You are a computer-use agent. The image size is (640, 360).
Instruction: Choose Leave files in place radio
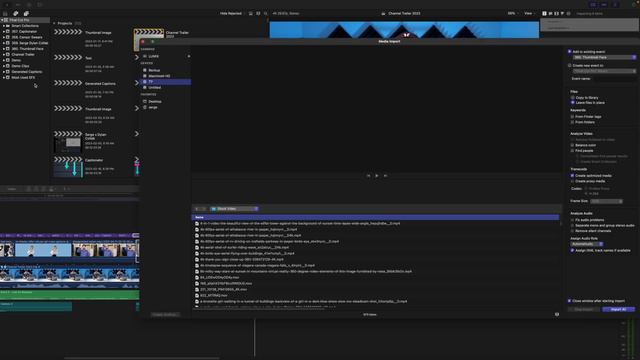pos(573,102)
